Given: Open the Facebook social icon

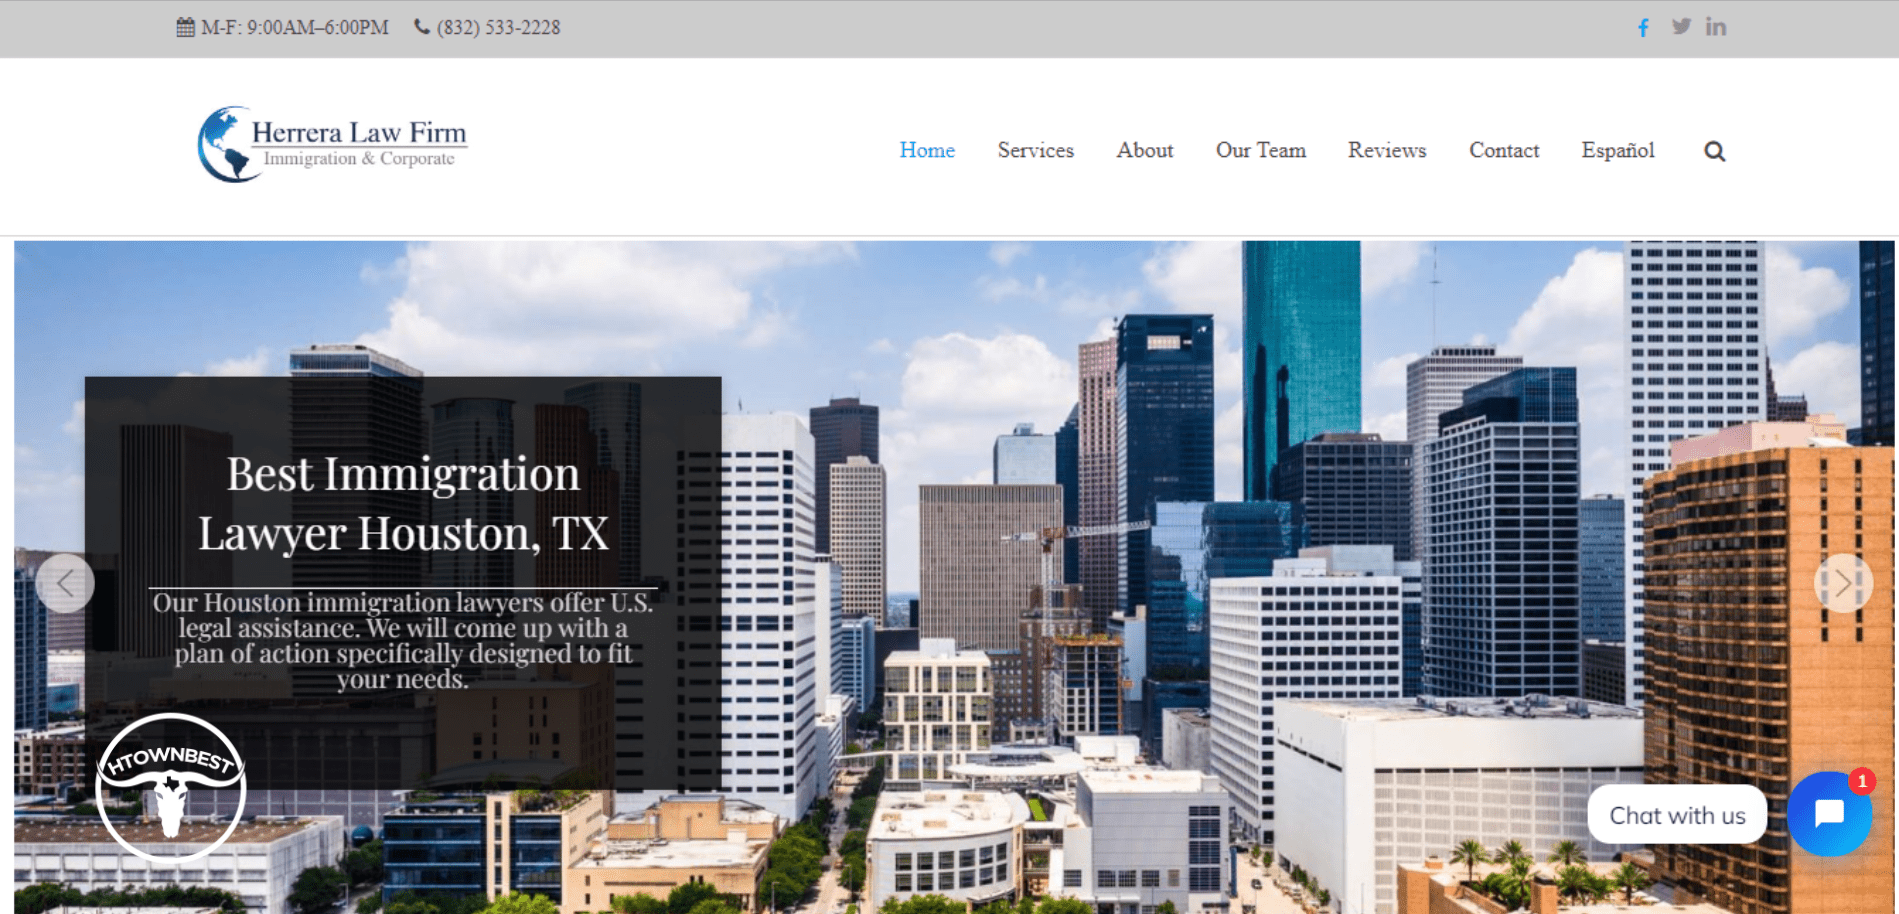Looking at the screenshot, I should tap(1643, 27).
